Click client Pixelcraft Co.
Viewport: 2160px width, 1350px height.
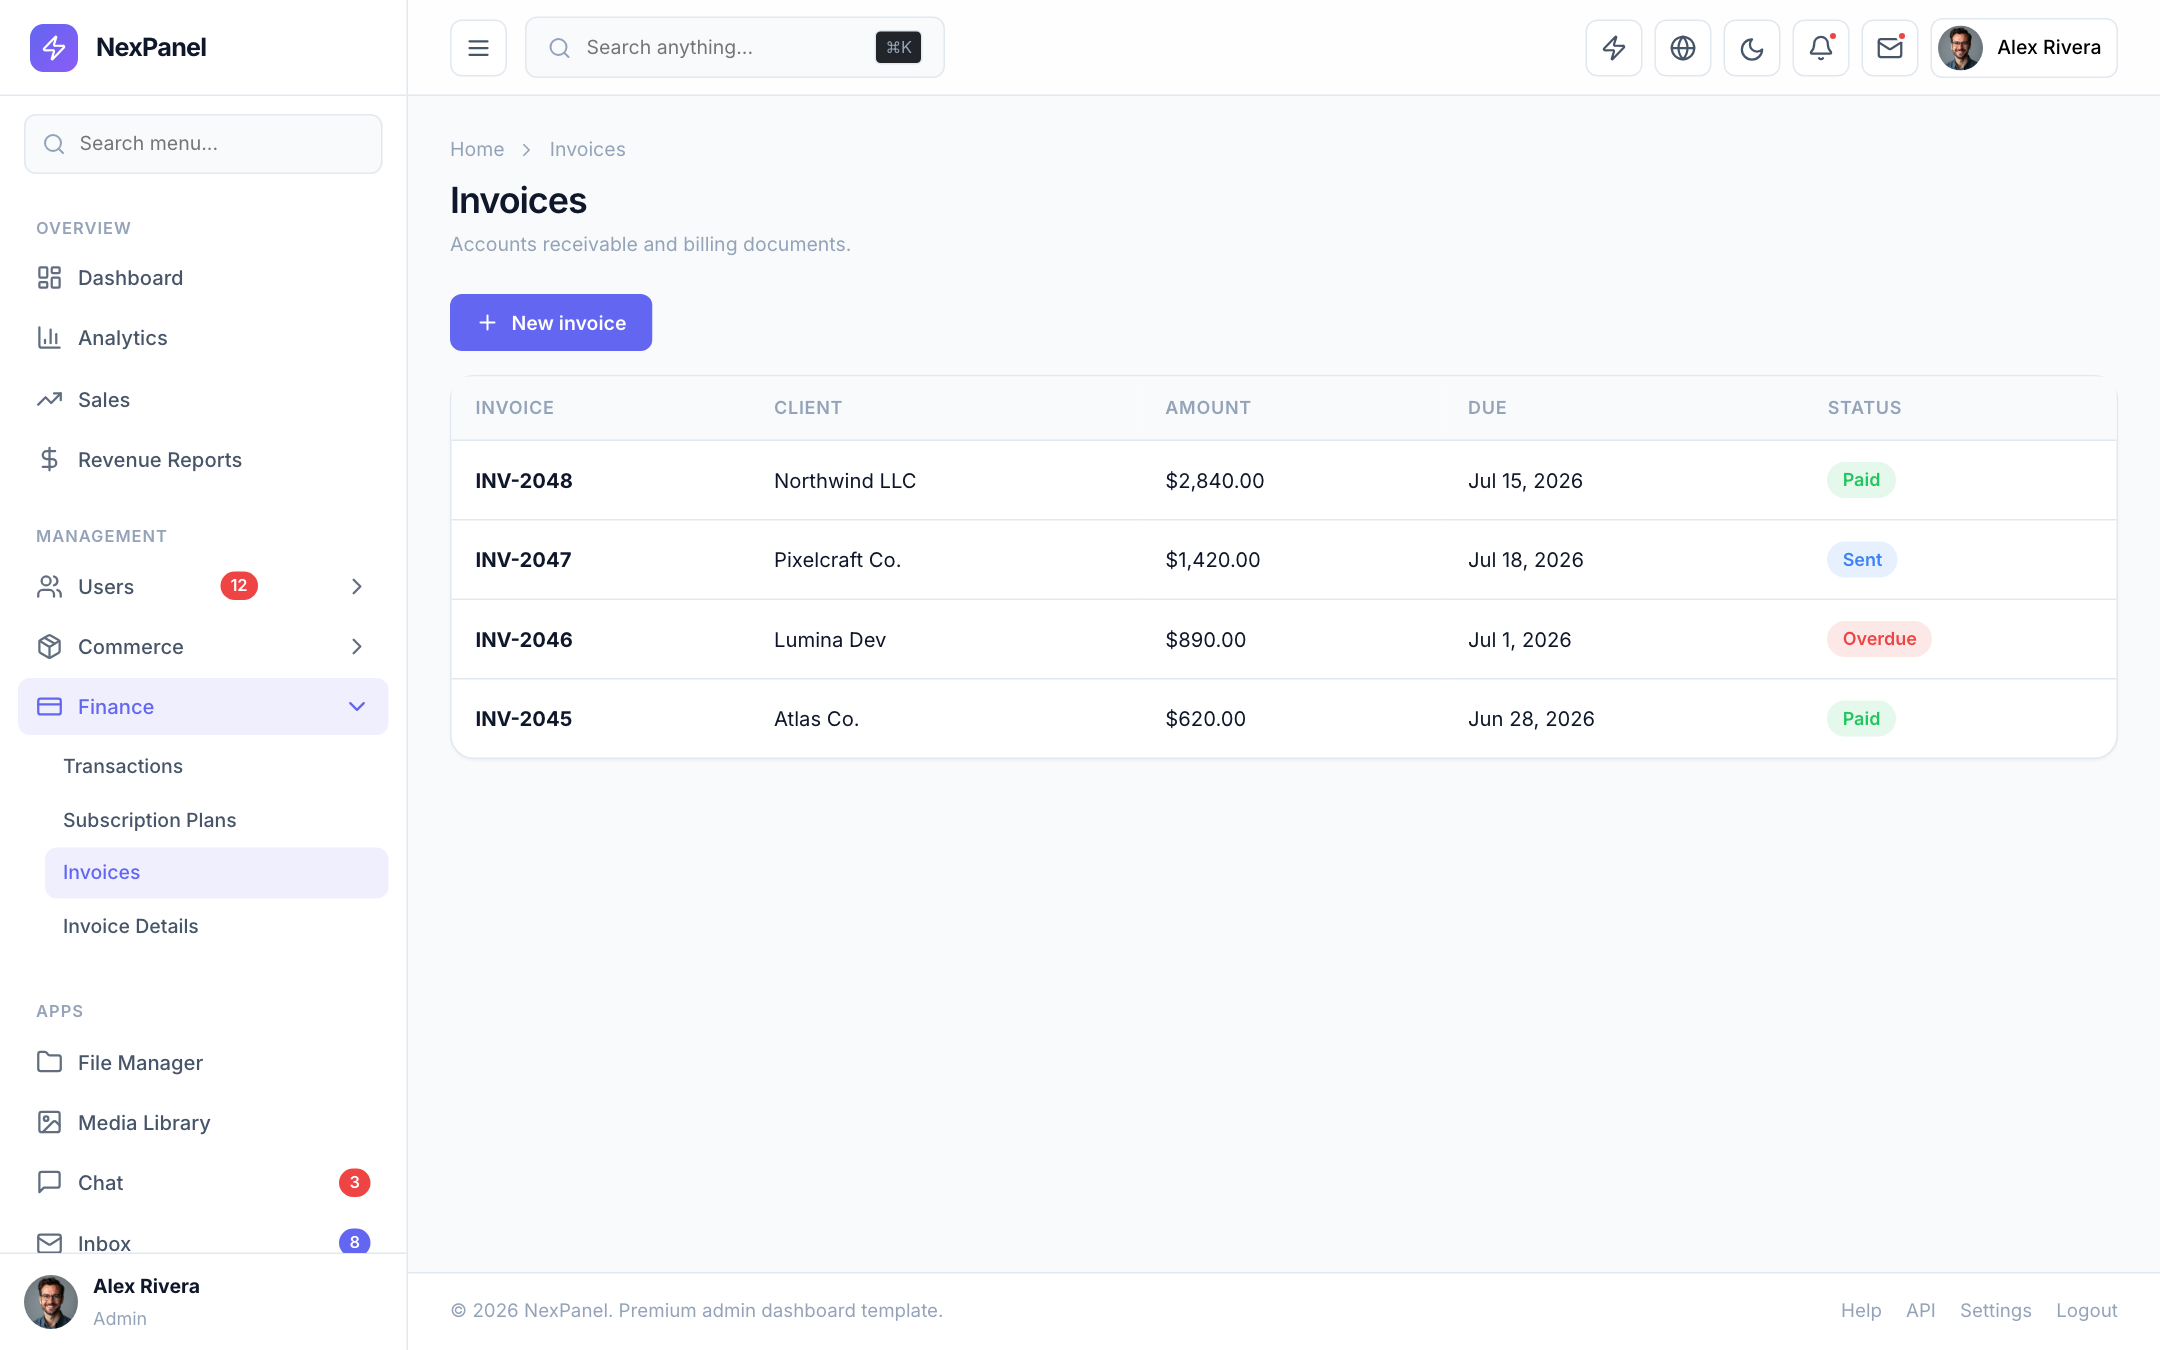837,560
